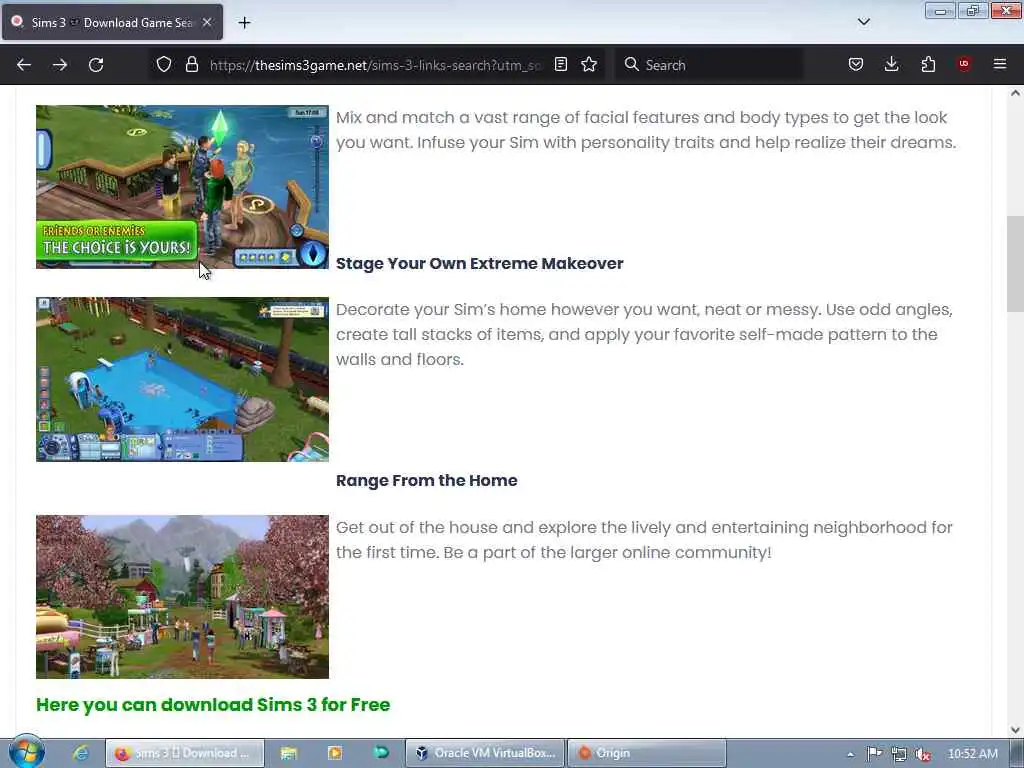The width and height of the screenshot is (1024, 768).
Task: Open Firefox application menu
Action: 1000,65
